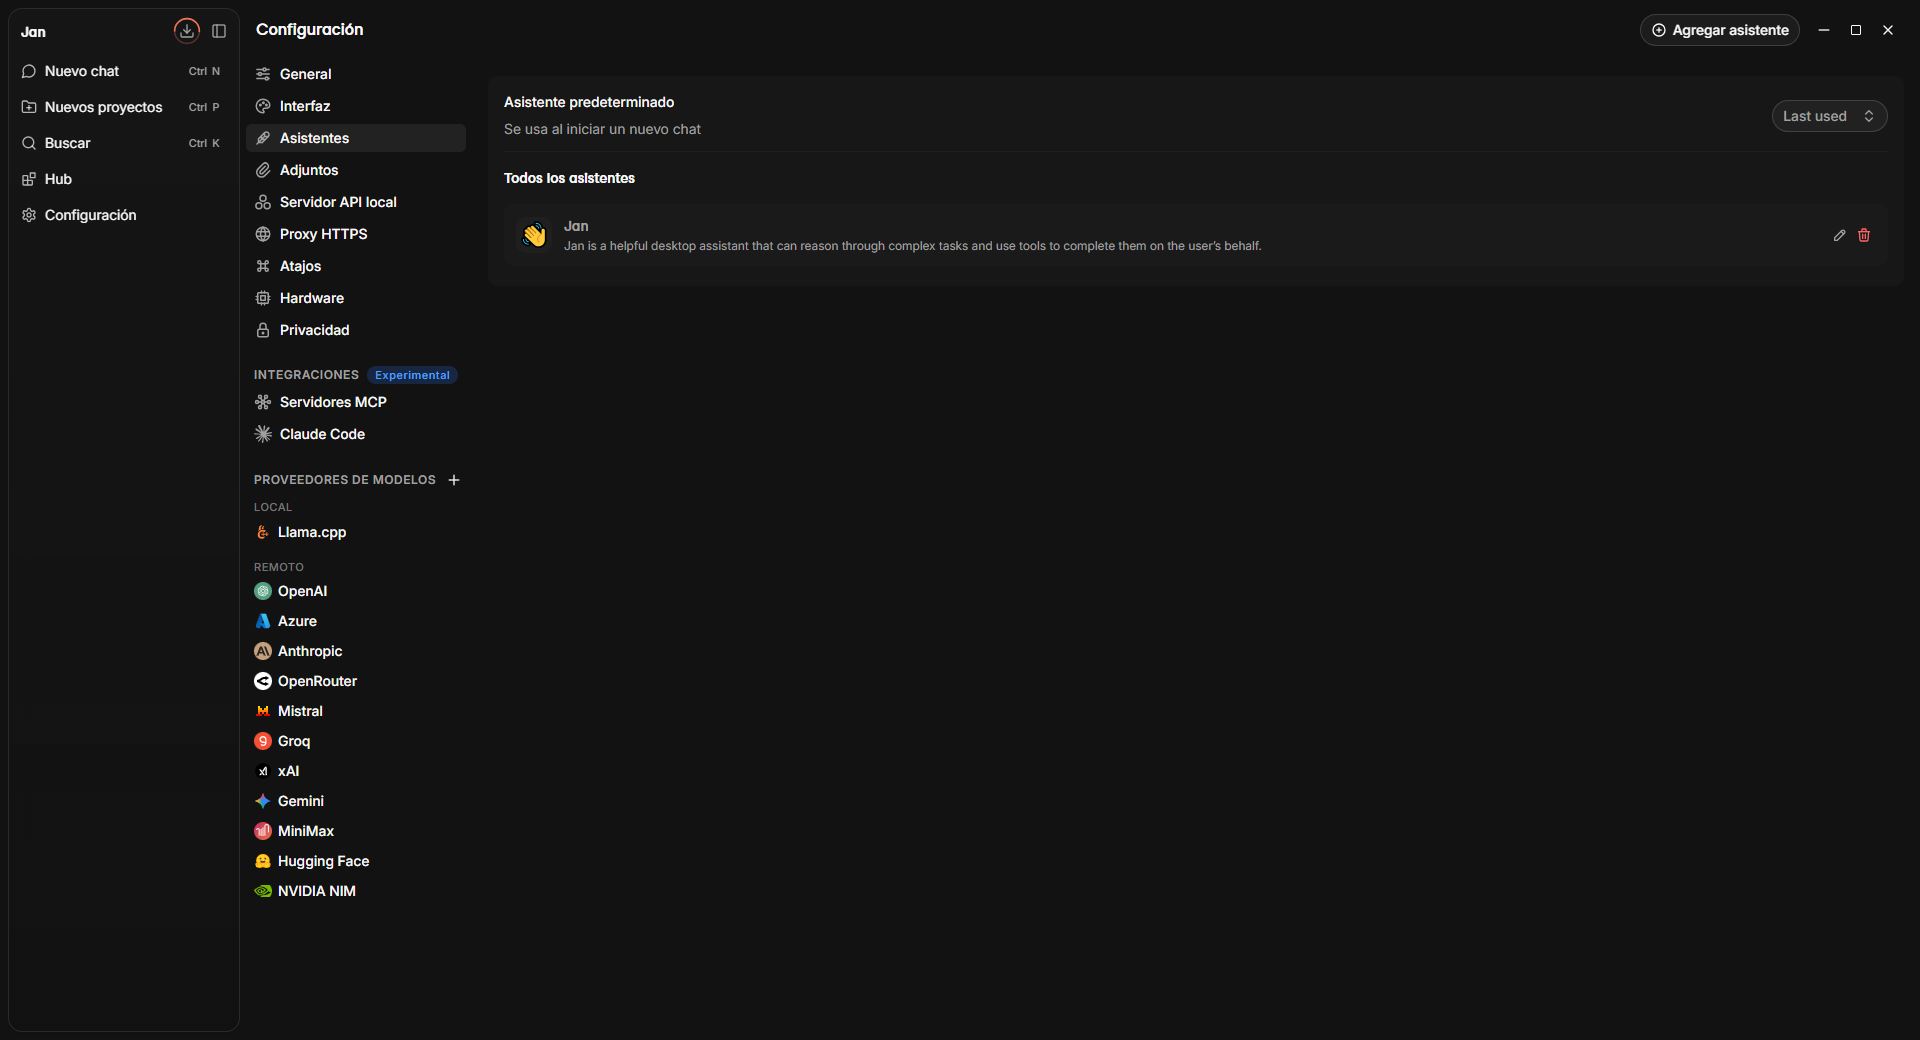Click the Mistral logo icon

(x=263, y=711)
